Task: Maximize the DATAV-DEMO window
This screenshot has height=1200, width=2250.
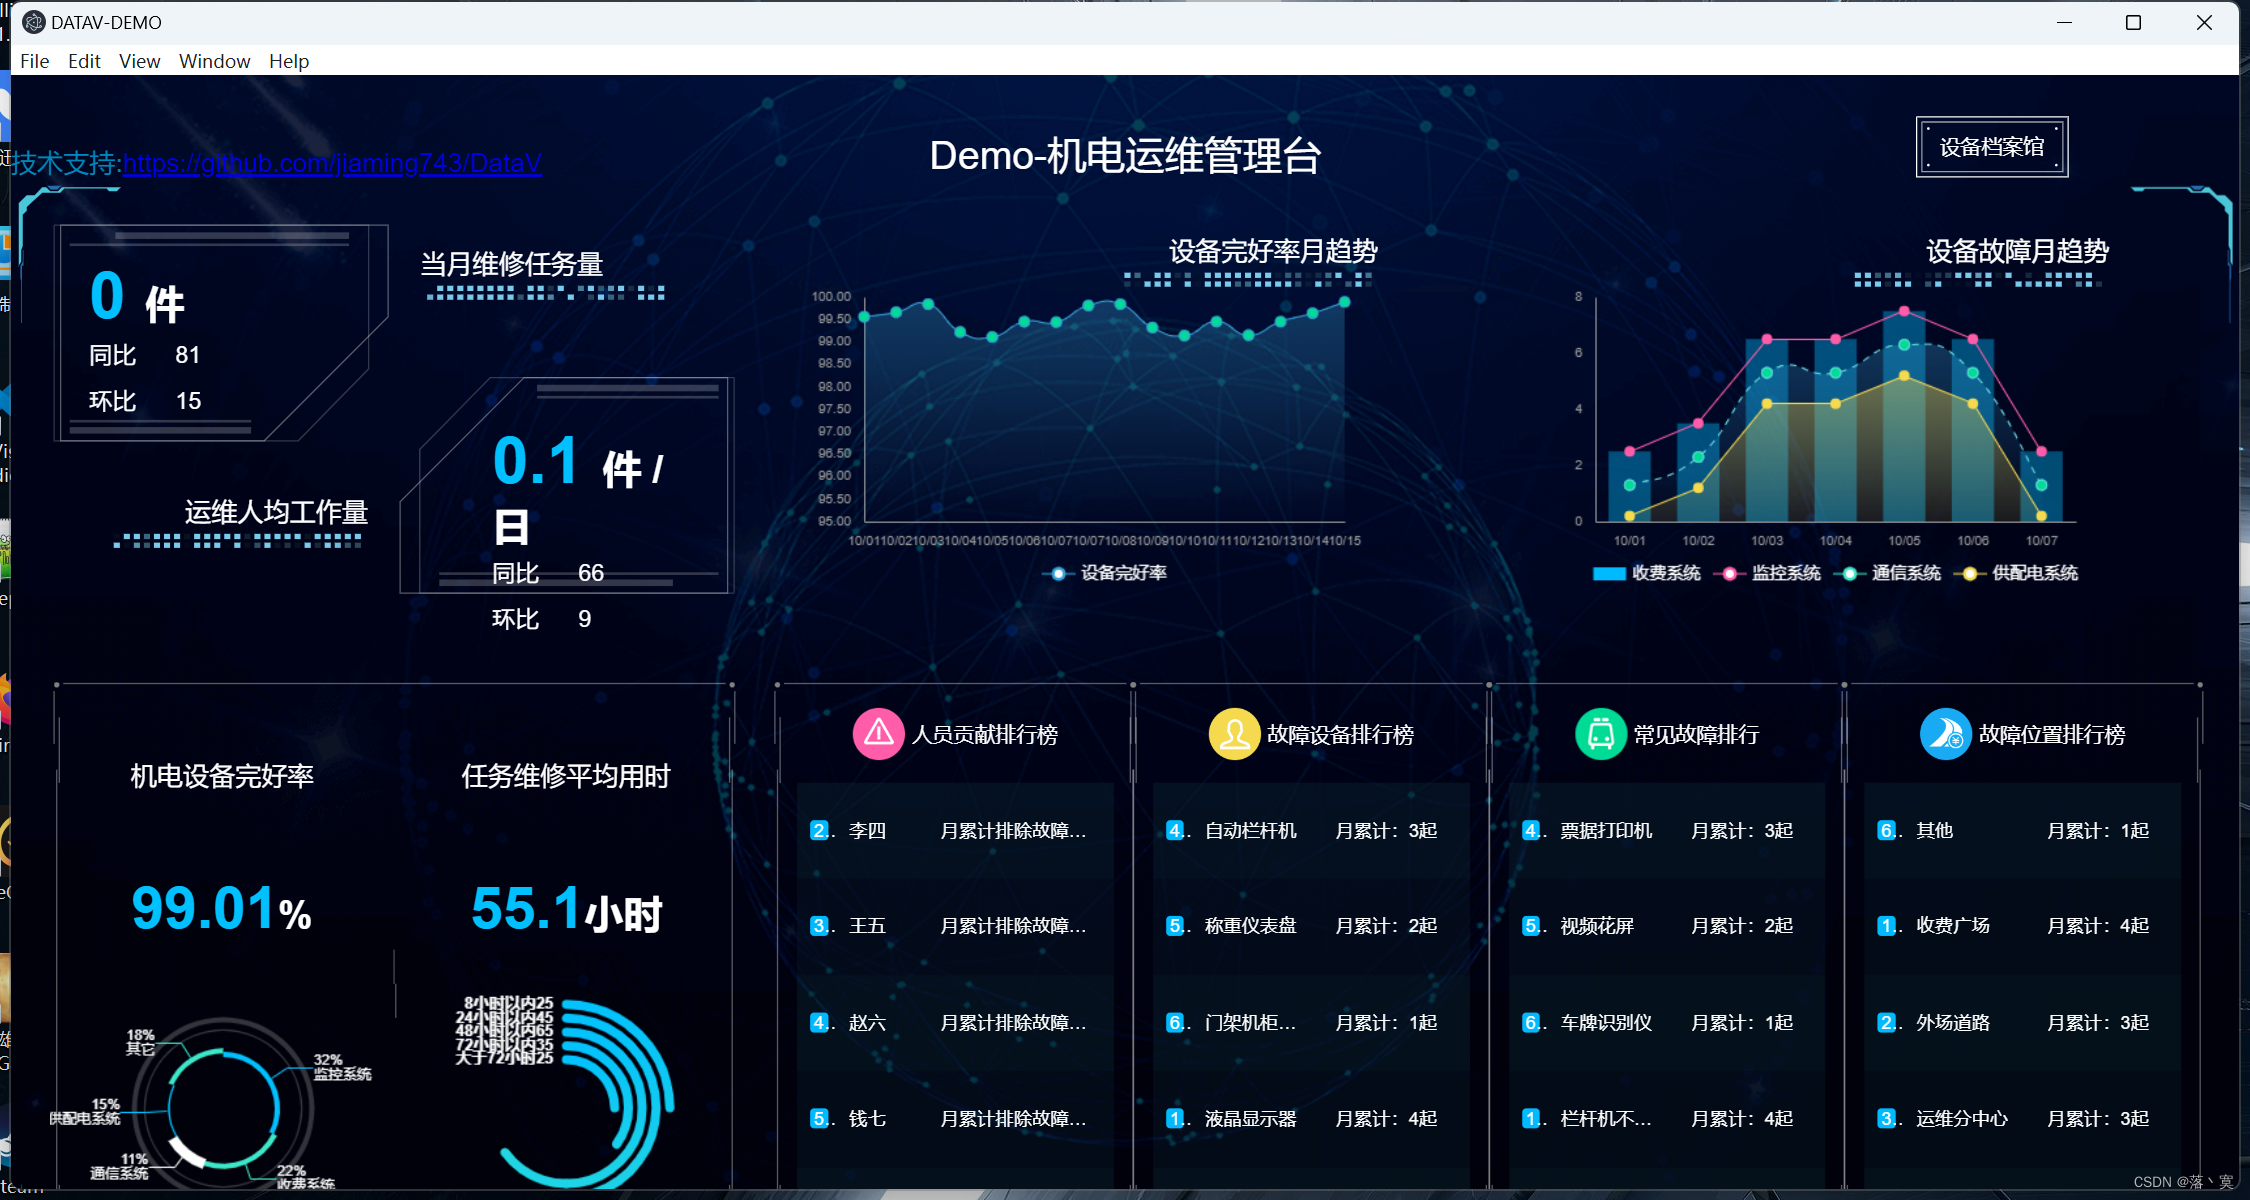Action: 2133,22
